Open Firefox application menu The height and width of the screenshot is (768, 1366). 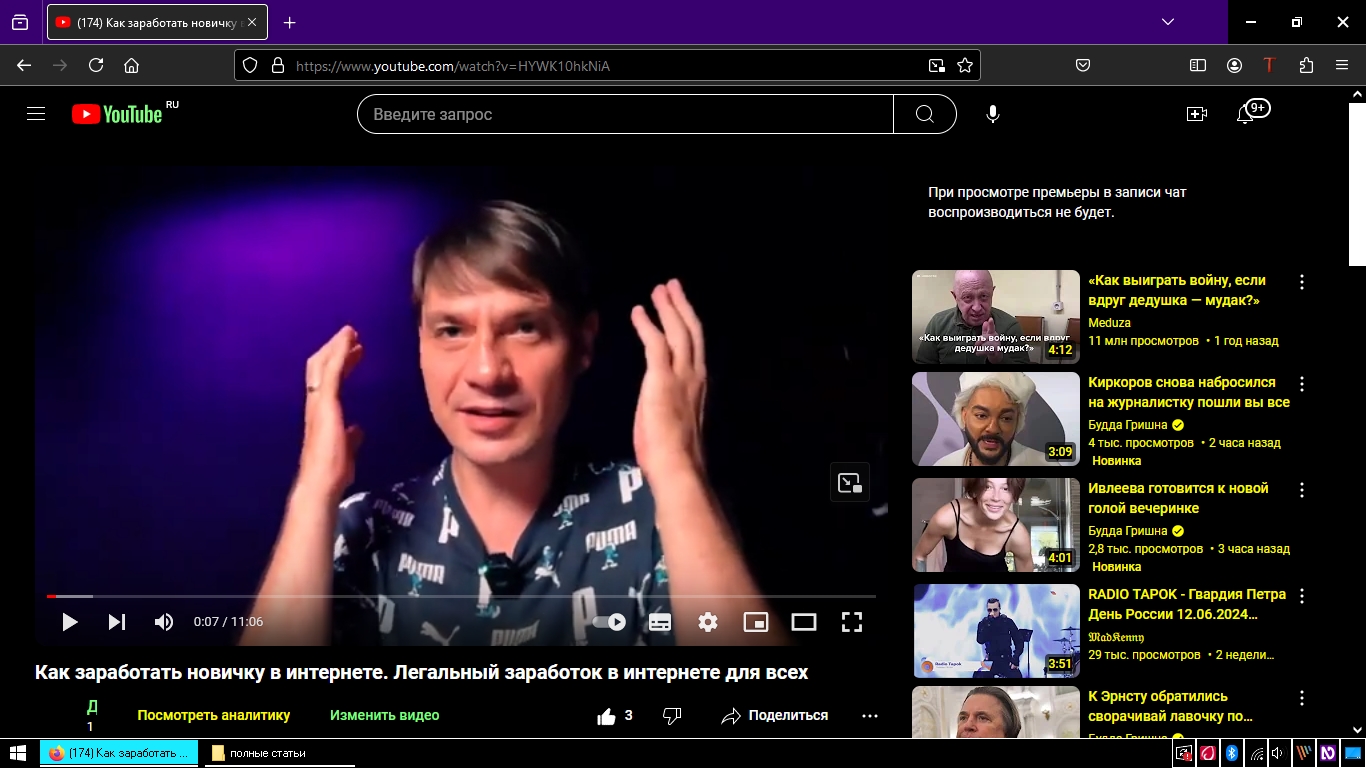pos(1342,65)
